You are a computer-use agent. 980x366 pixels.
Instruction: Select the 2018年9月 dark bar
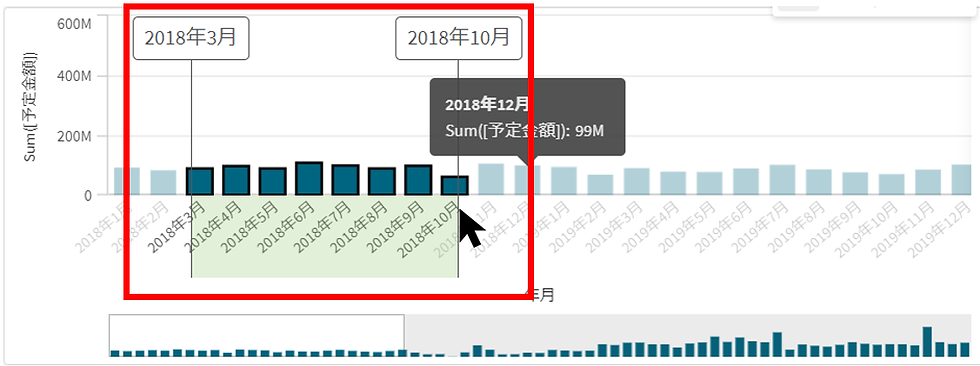[x=418, y=180]
